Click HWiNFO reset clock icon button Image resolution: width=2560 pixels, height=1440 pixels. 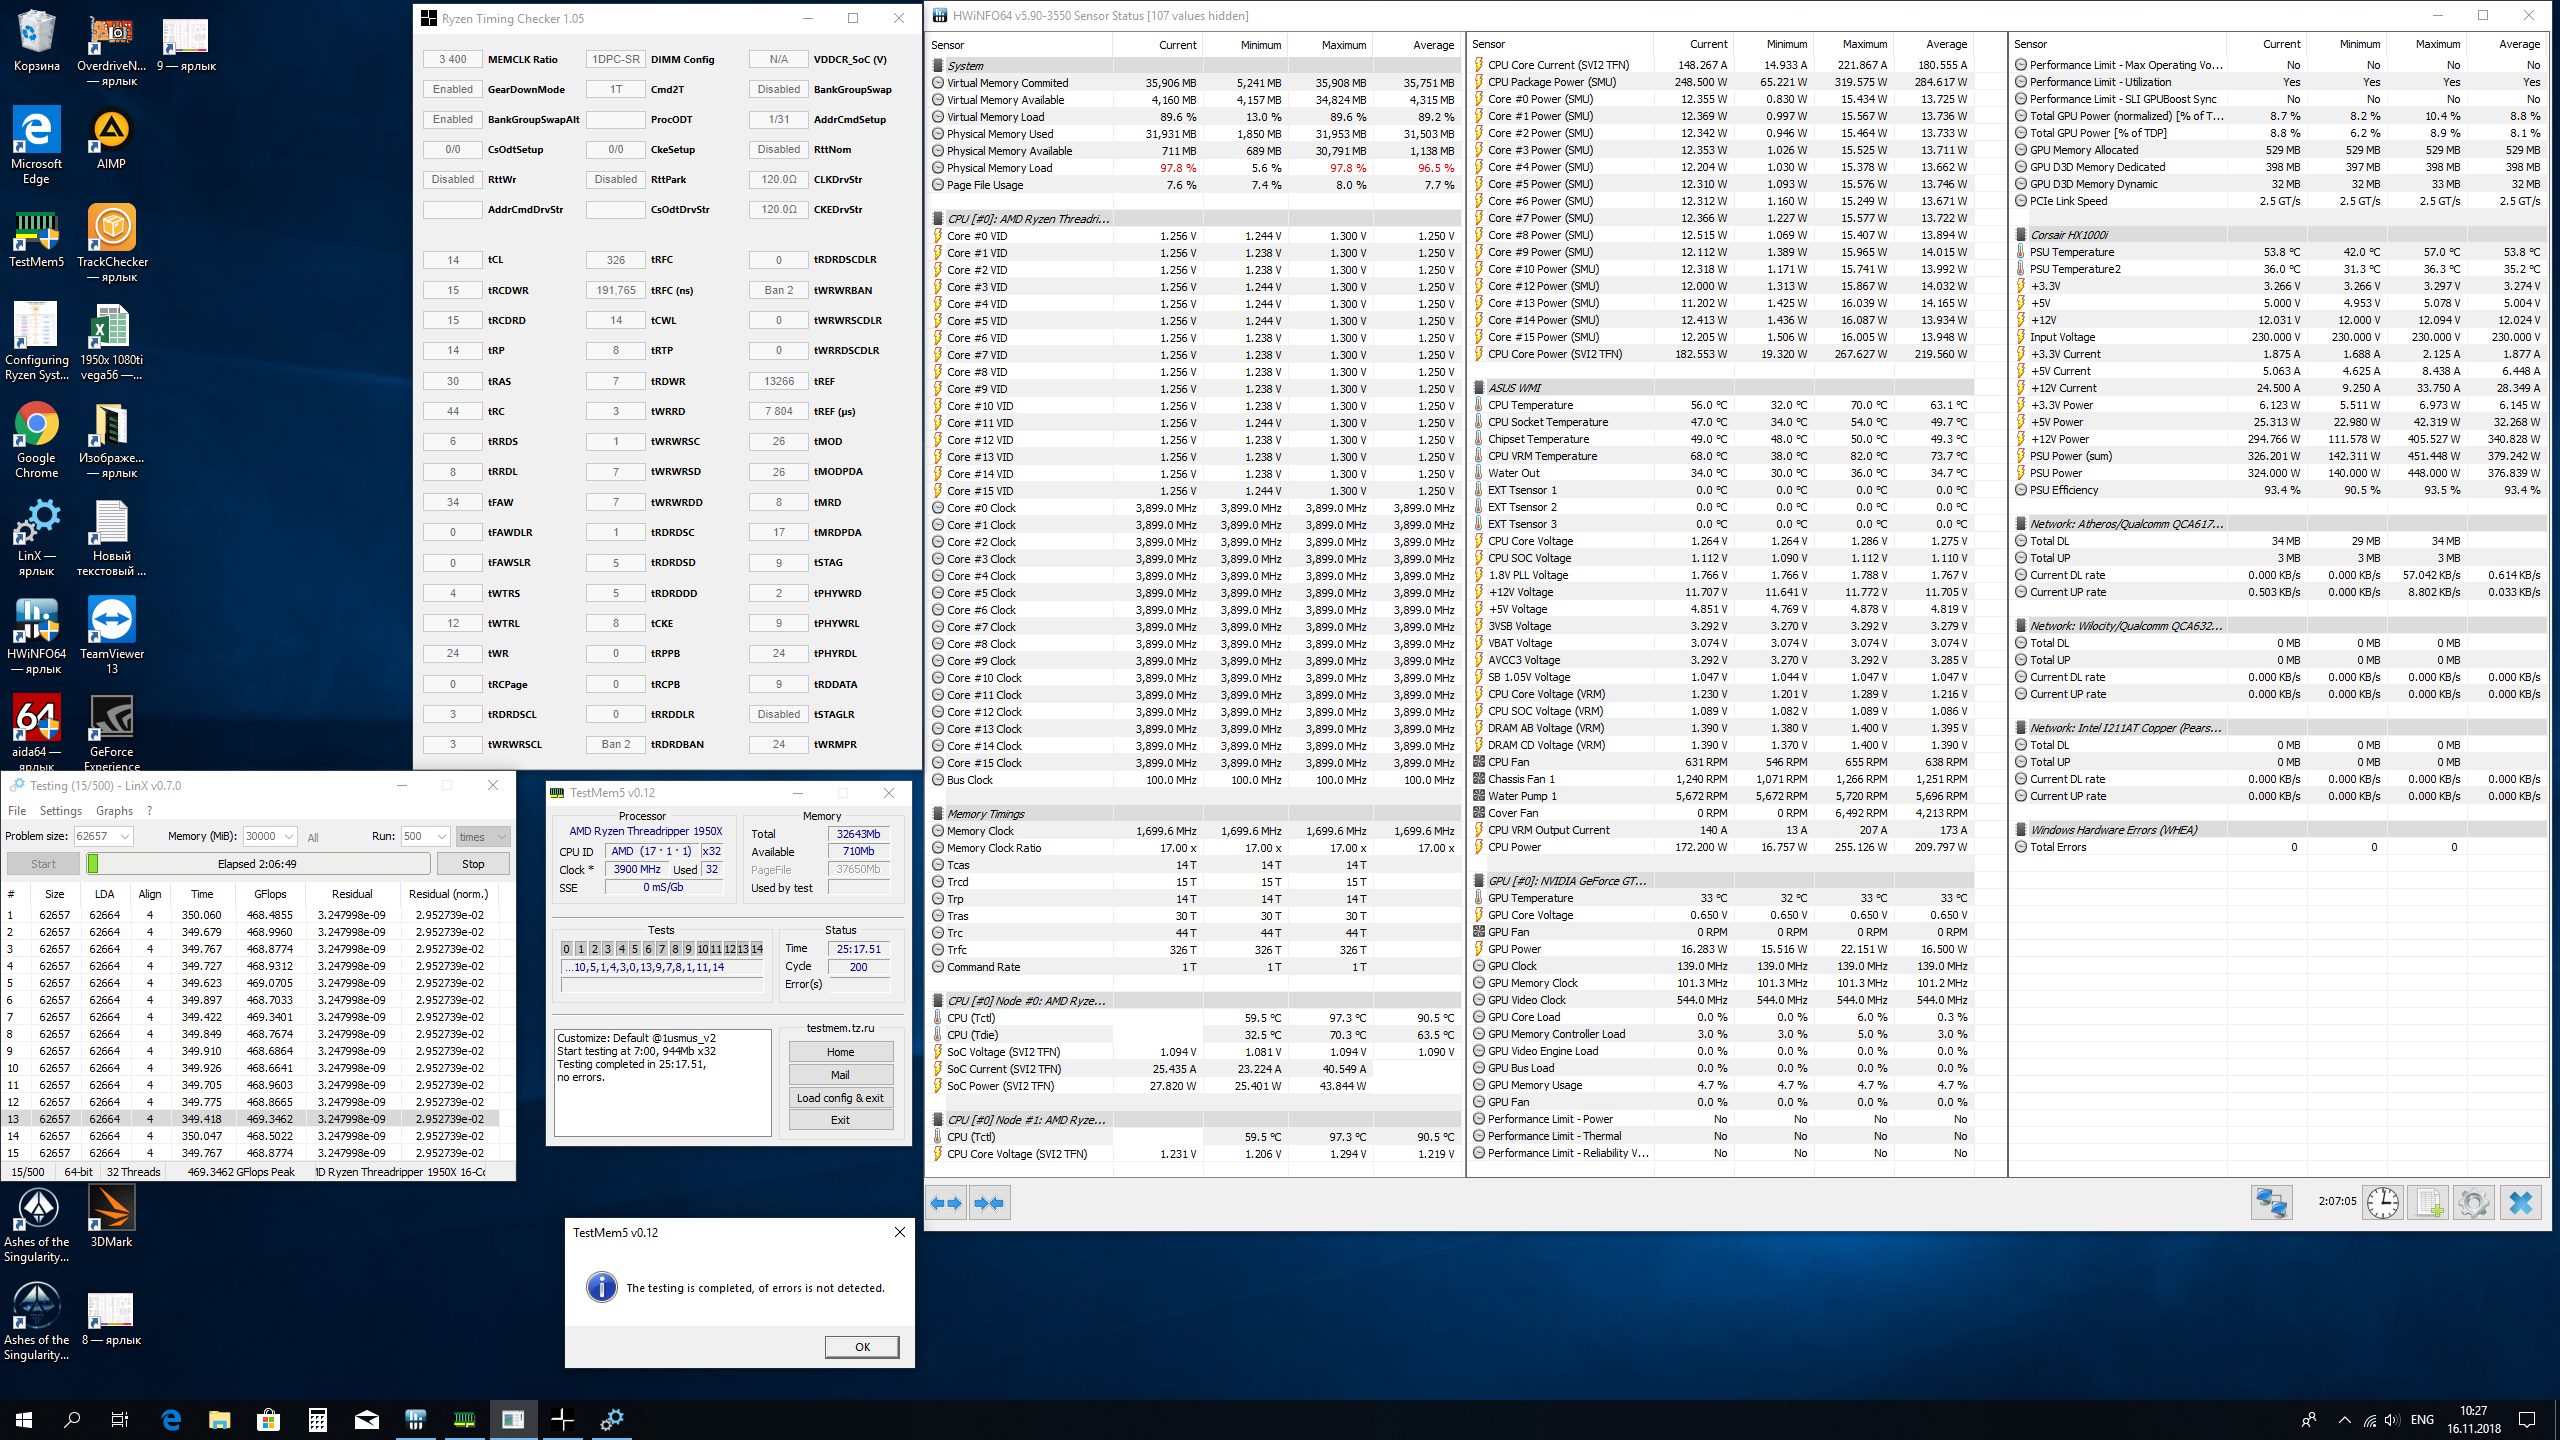(x=2383, y=1202)
